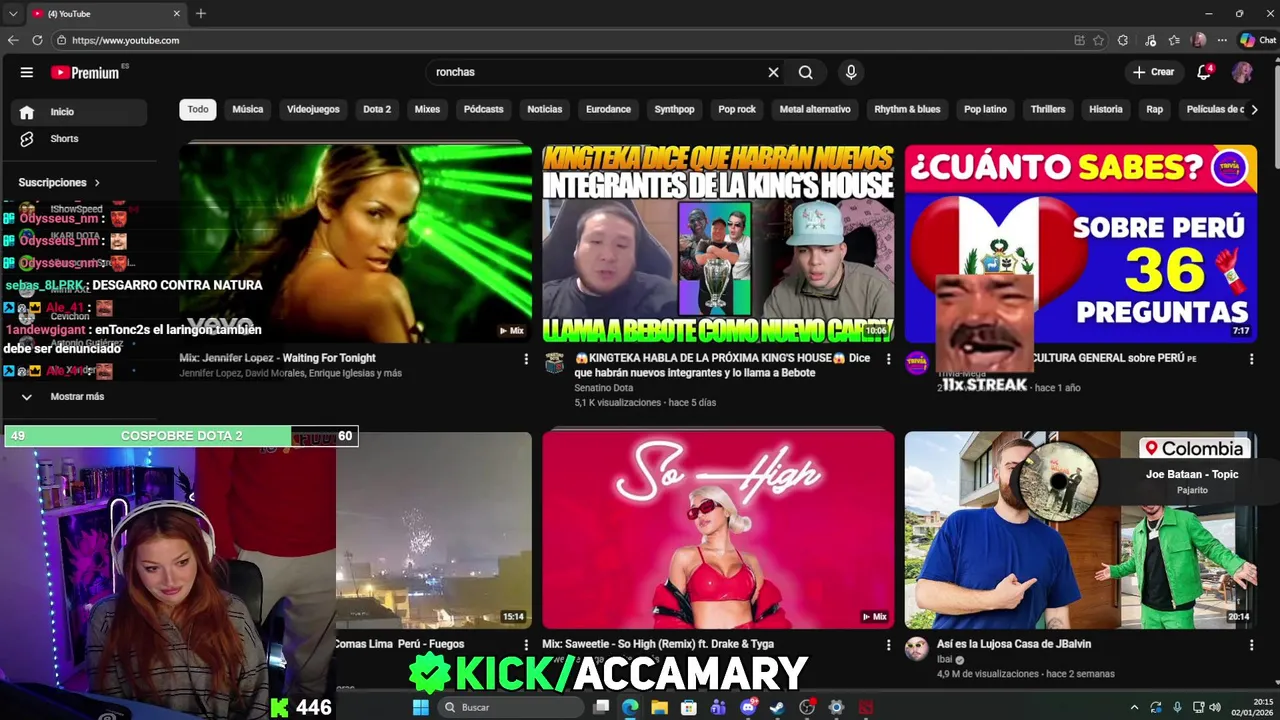Start voice search with the microphone icon

(851, 72)
